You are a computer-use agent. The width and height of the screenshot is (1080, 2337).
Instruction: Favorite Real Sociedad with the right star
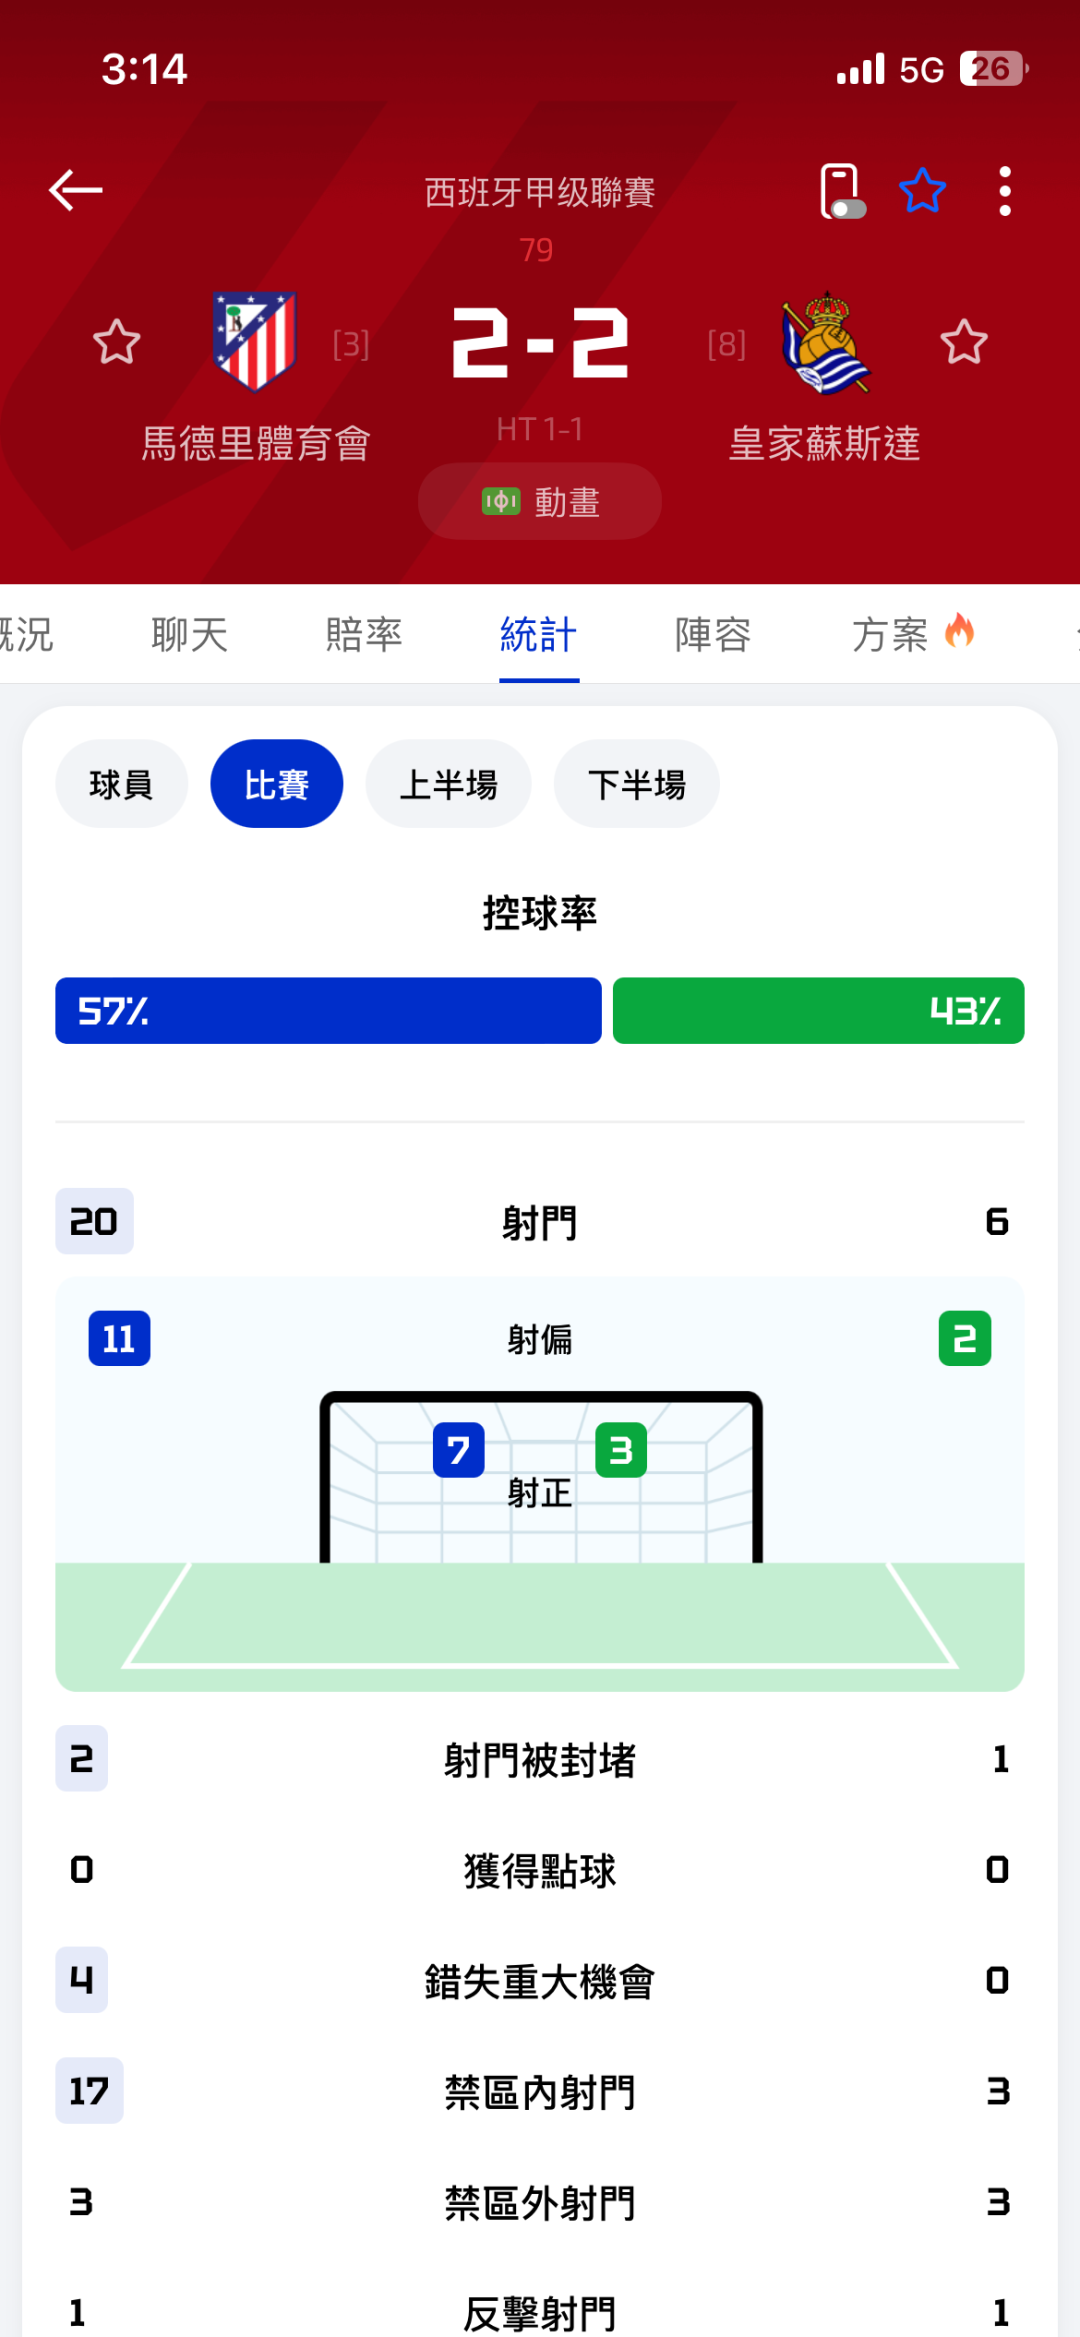(x=964, y=342)
